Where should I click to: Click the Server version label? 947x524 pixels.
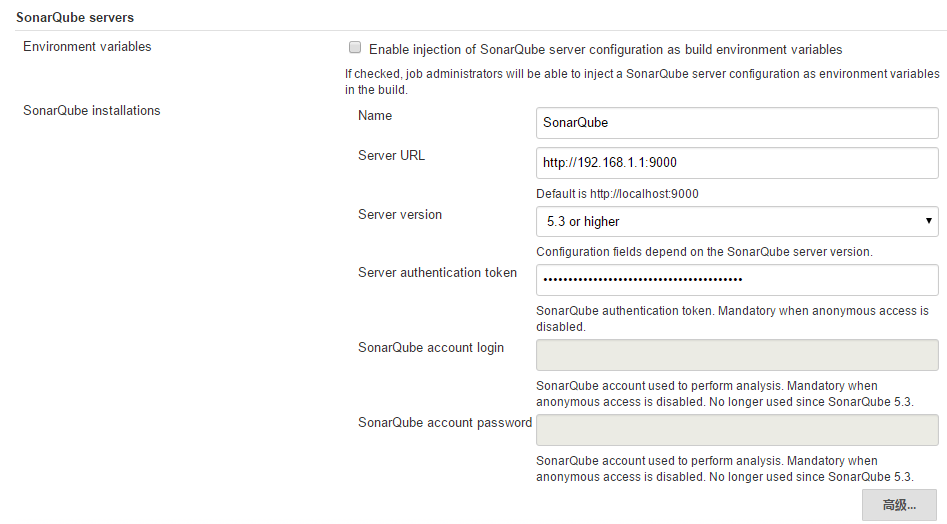(x=400, y=215)
